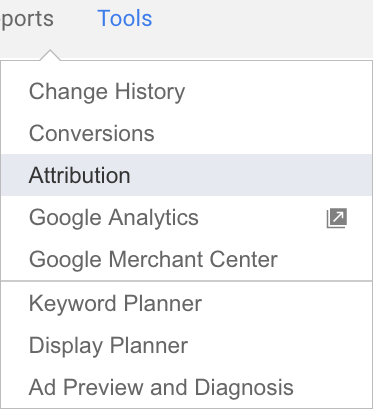Click the dropdown caret notch under Tools
The width and height of the screenshot is (373, 409).
50,55
